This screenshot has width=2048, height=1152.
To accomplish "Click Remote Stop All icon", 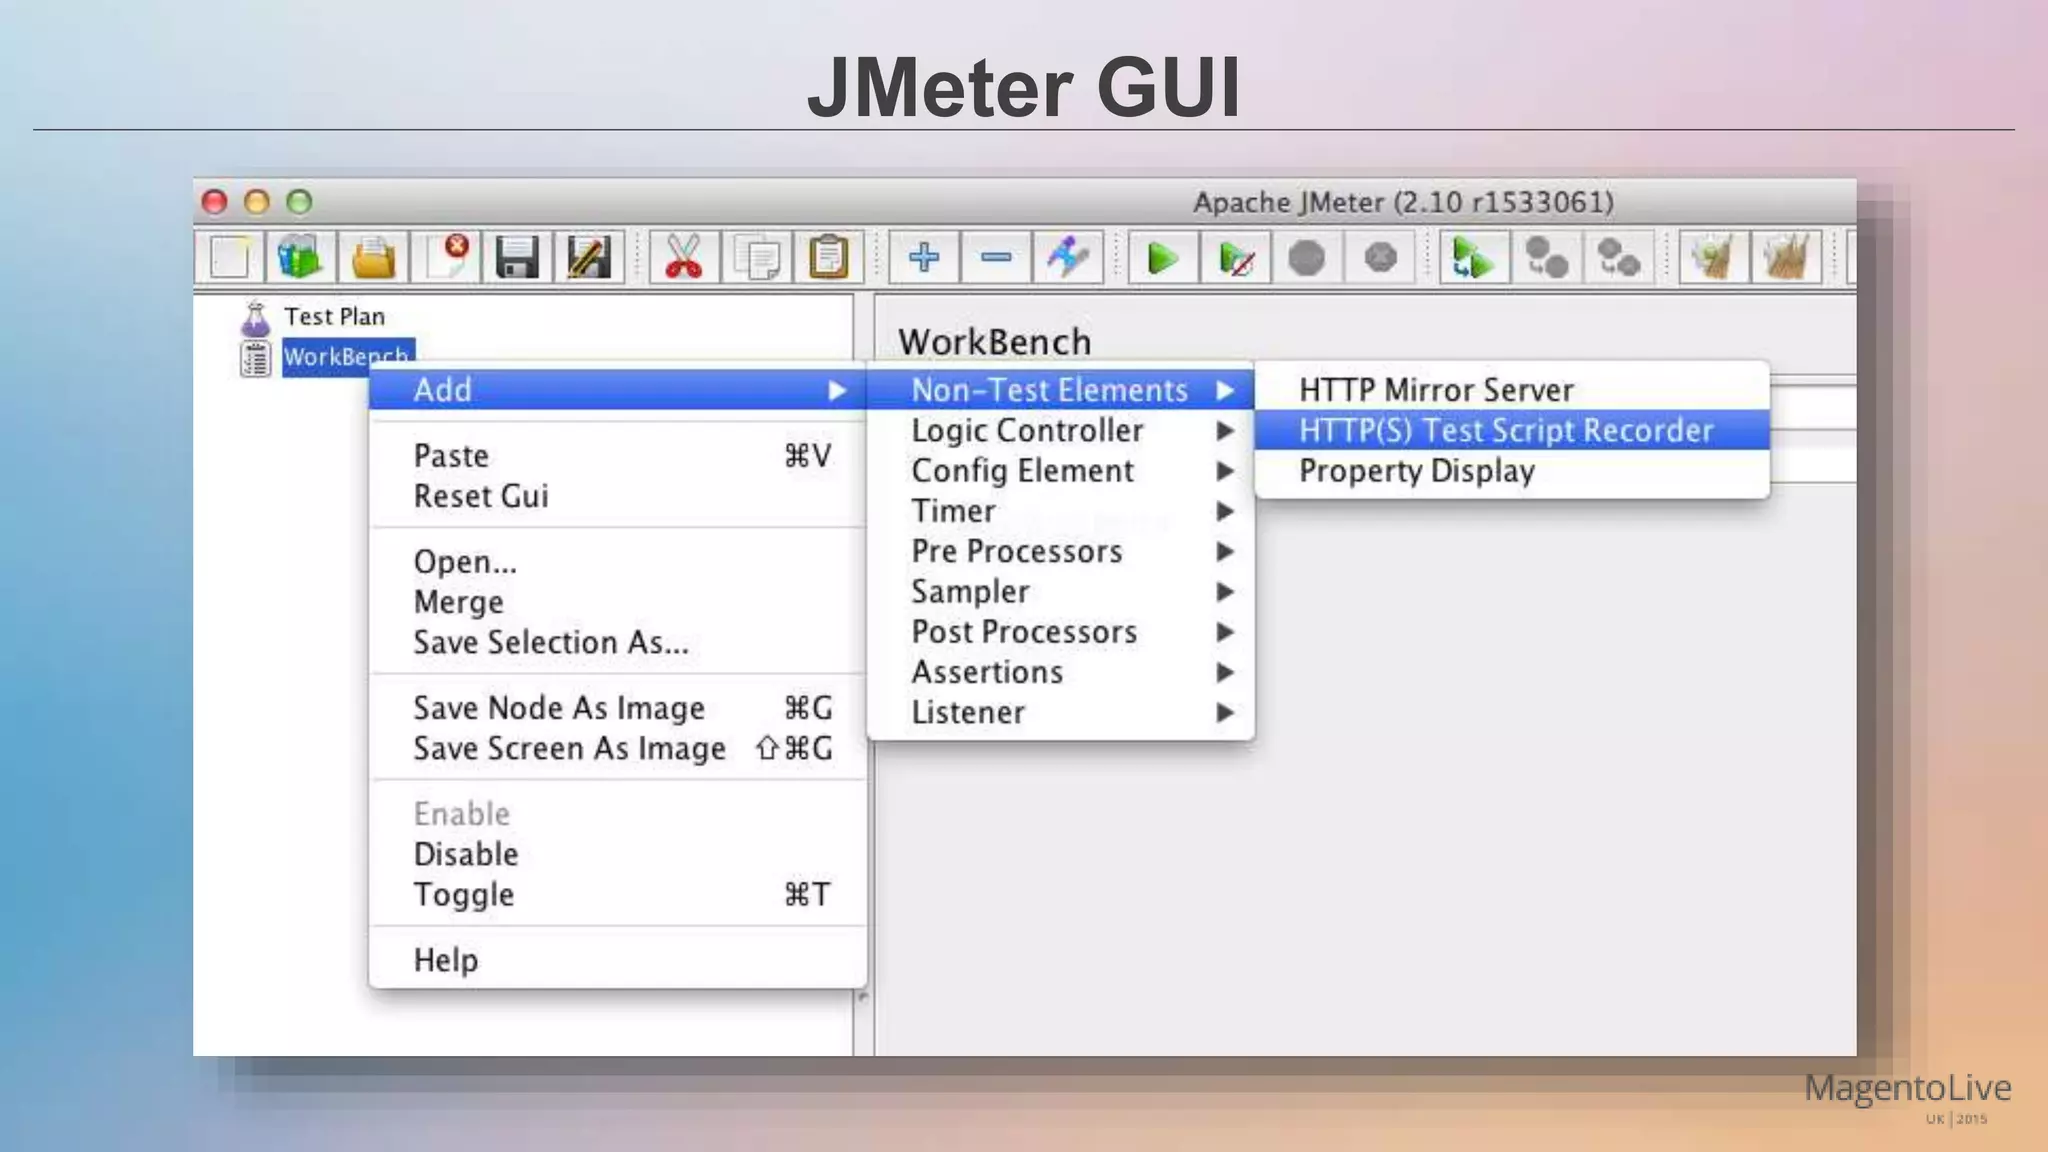I will [x=1546, y=258].
